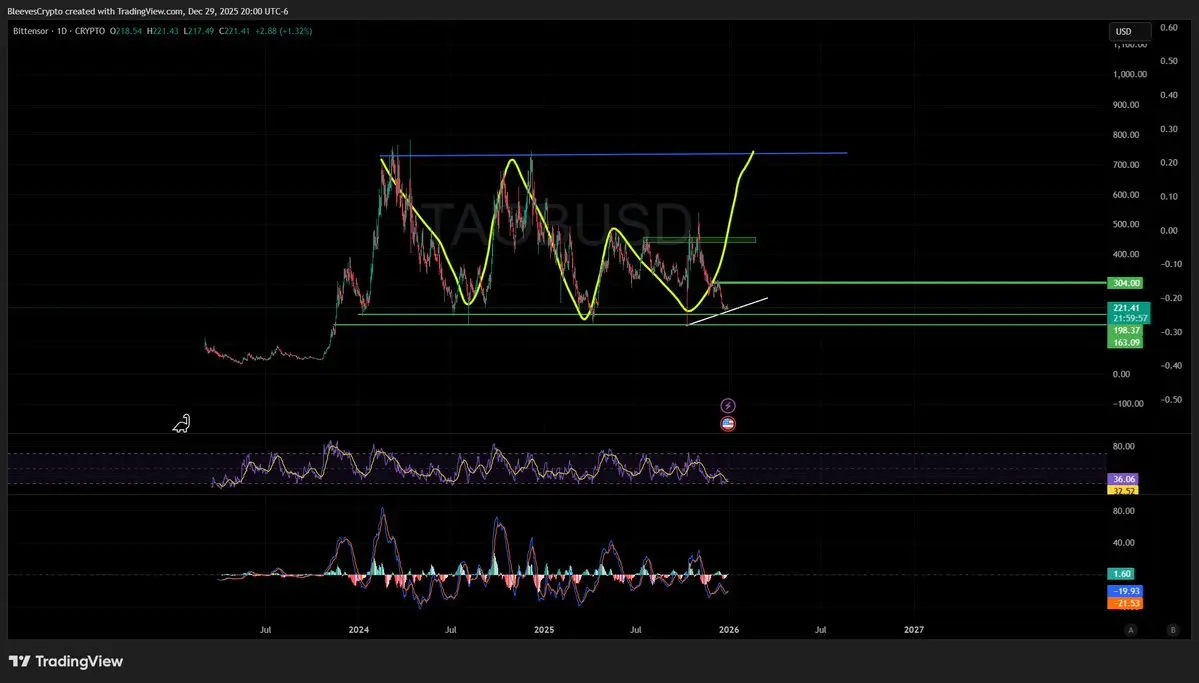Click the 2024 marker on time axis
This screenshot has width=1199, height=683.
click(359, 630)
